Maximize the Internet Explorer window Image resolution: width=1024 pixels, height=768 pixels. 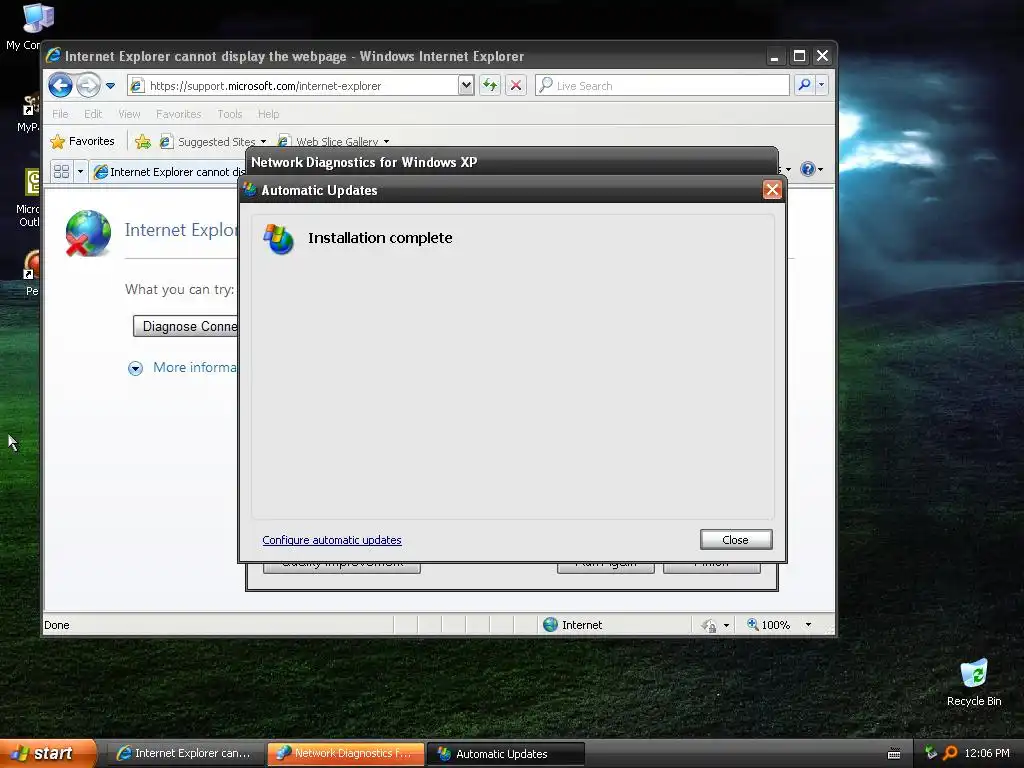[799, 56]
